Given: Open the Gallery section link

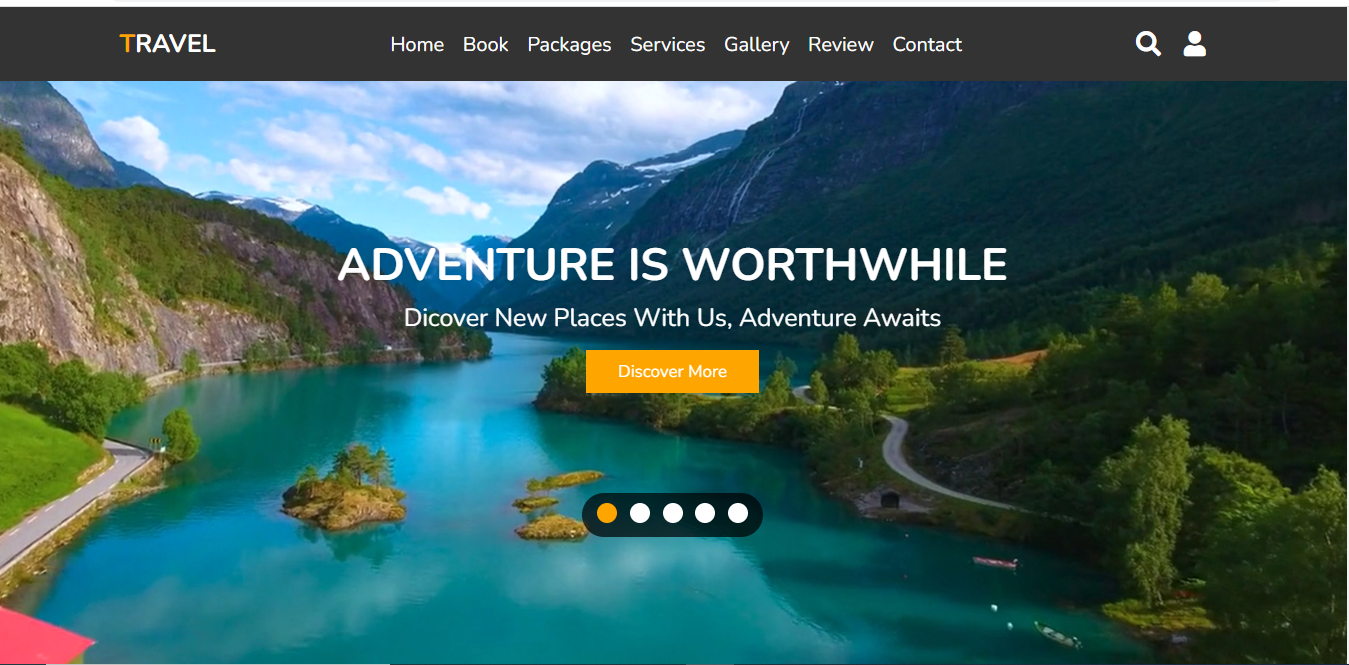Looking at the screenshot, I should tap(756, 45).
